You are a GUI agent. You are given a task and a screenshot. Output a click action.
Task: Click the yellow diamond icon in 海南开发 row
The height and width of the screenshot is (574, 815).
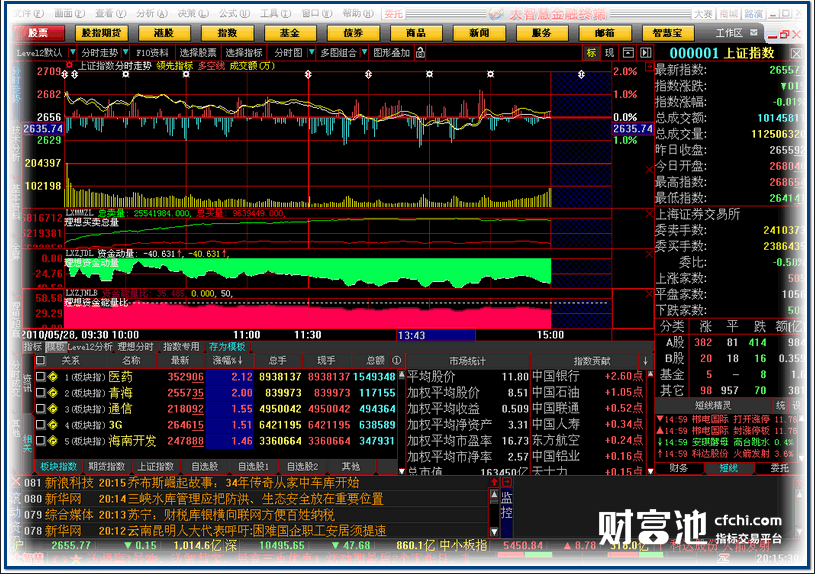(52, 441)
